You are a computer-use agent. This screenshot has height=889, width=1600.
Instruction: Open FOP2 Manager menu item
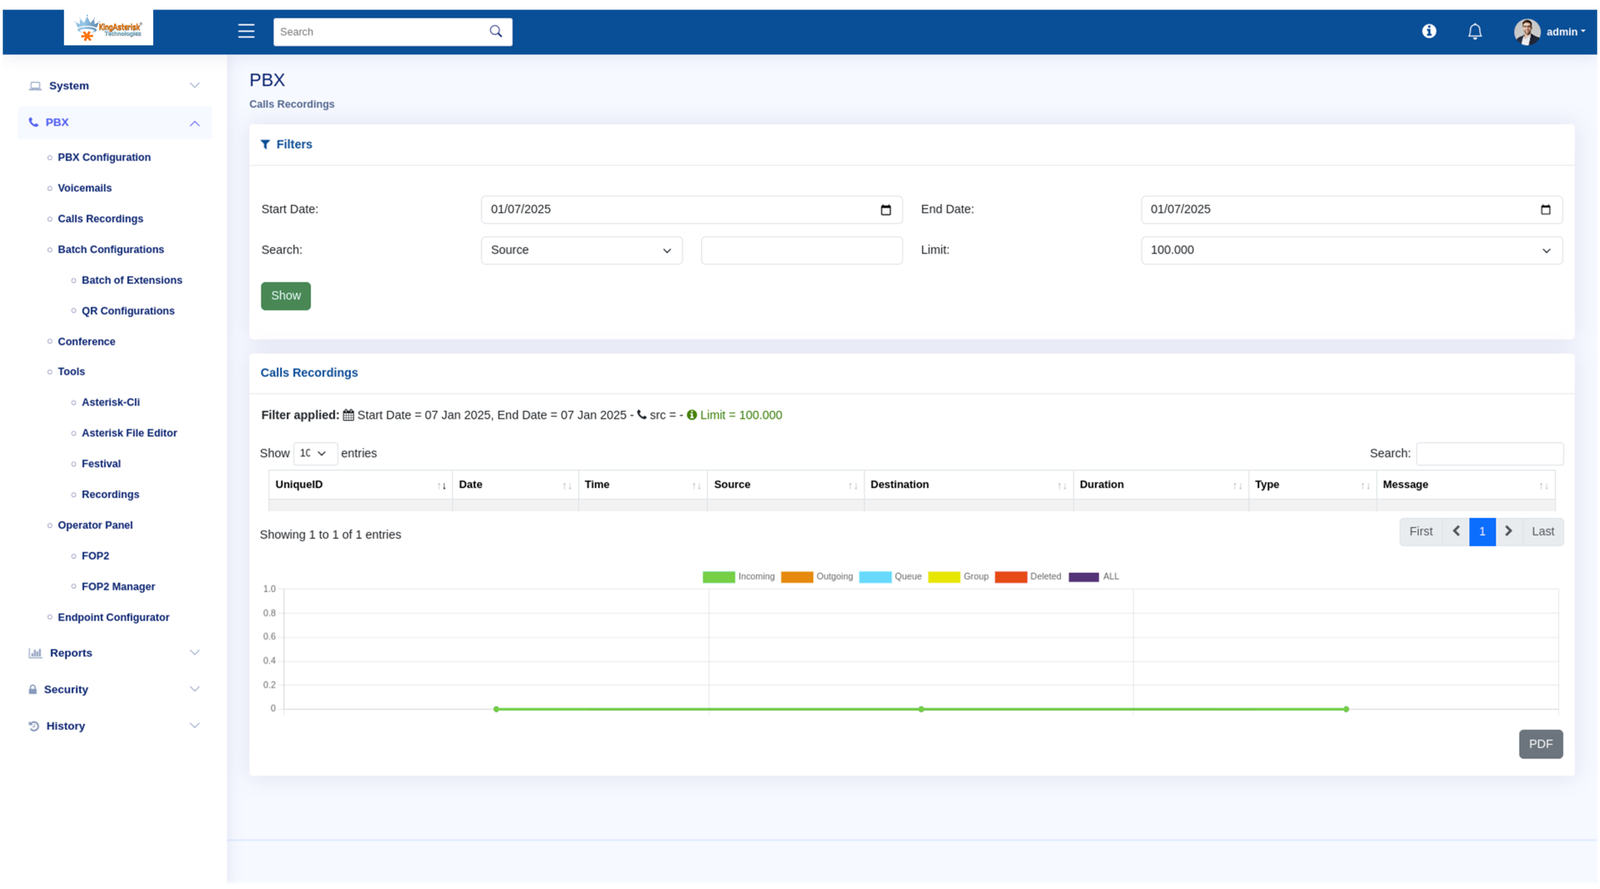pos(118,587)
